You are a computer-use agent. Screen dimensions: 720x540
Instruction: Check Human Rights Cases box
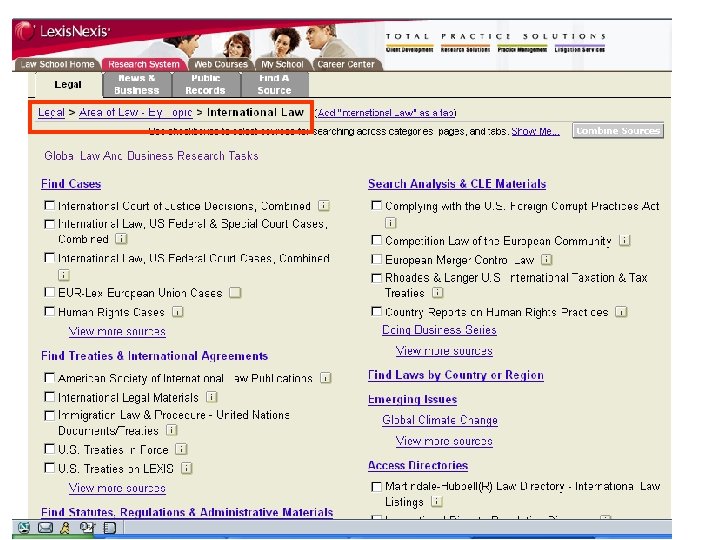[49, 311]
